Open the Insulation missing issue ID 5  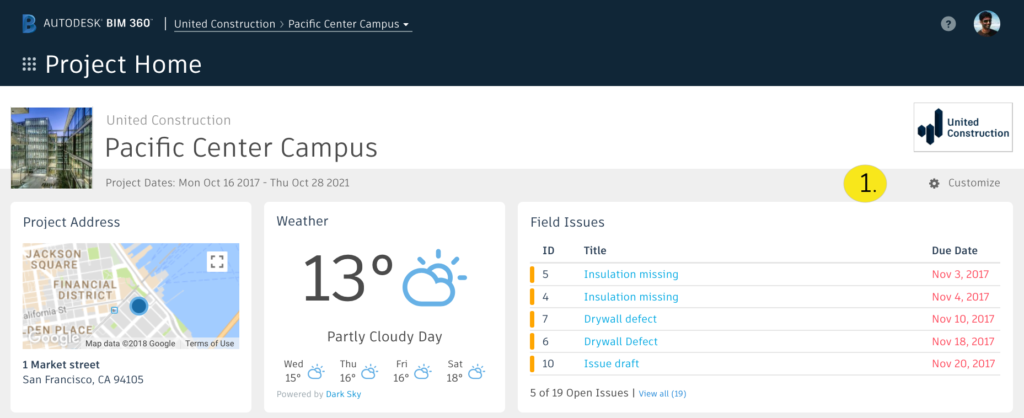click(631, 274)
